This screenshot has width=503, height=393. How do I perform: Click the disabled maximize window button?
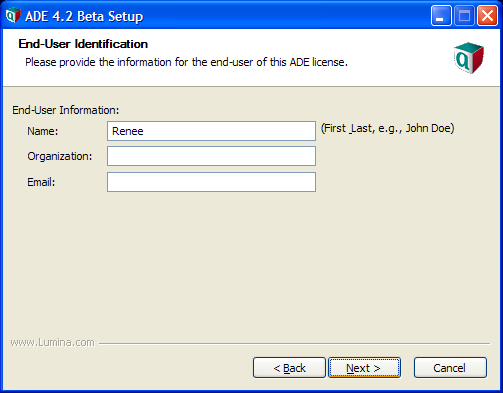click(x=464, y=15)
